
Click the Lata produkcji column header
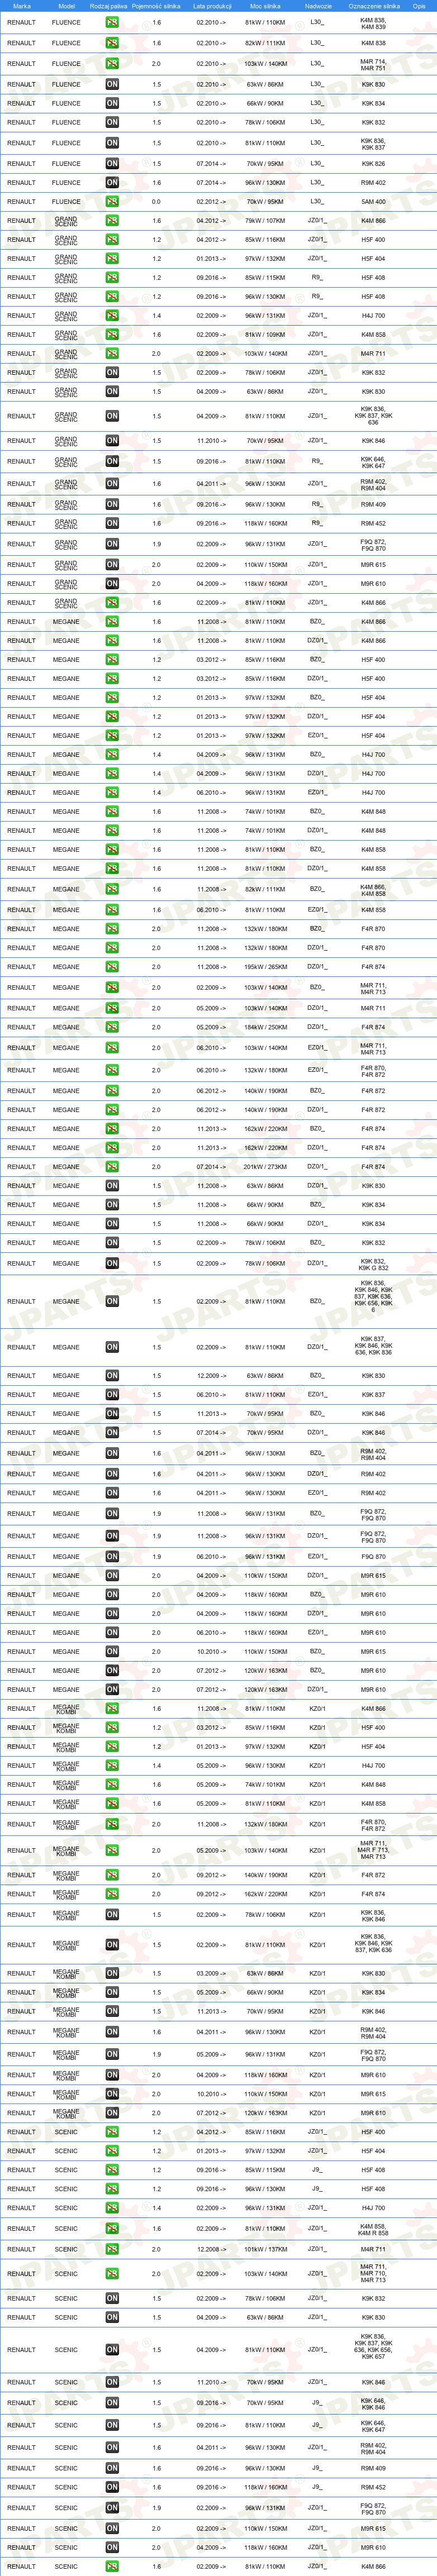point(212,6)
